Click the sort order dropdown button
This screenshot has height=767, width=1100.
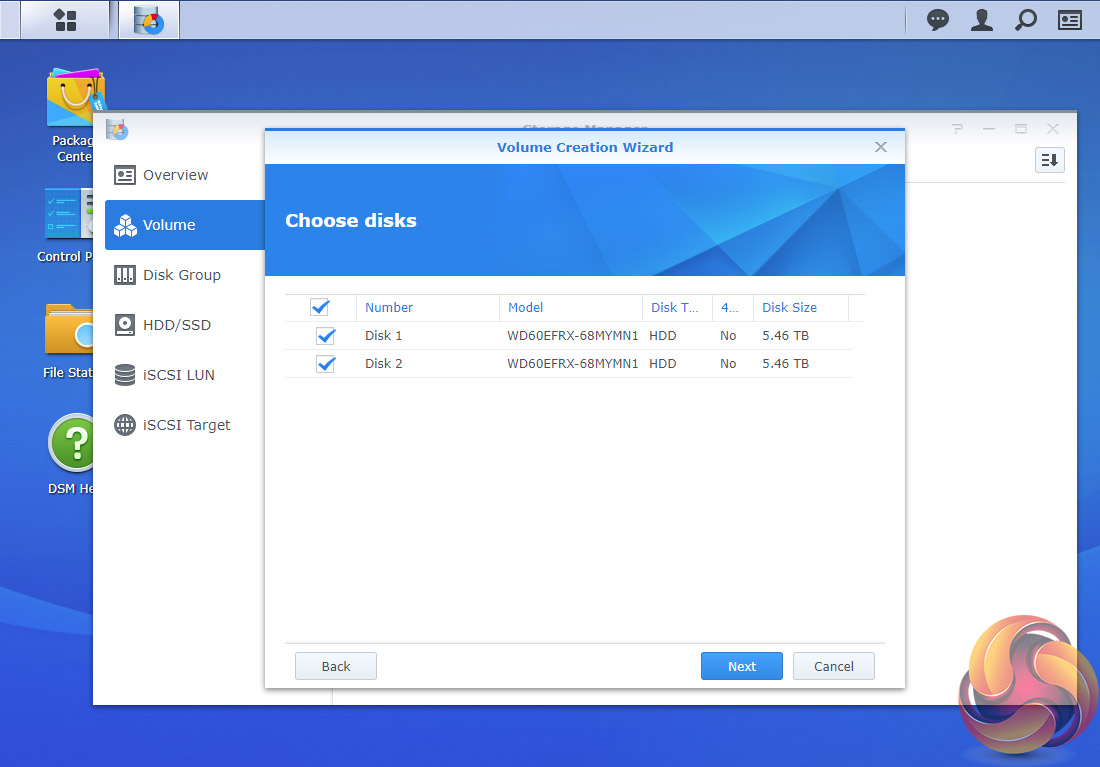[1049, 160]
